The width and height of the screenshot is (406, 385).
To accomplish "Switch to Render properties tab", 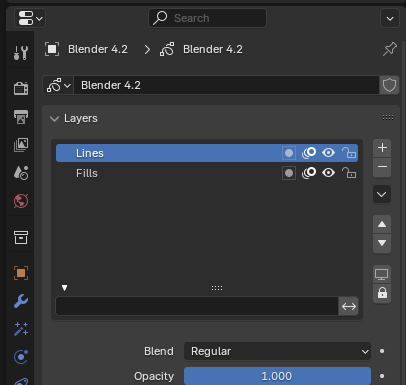I will tap(21, 88).
